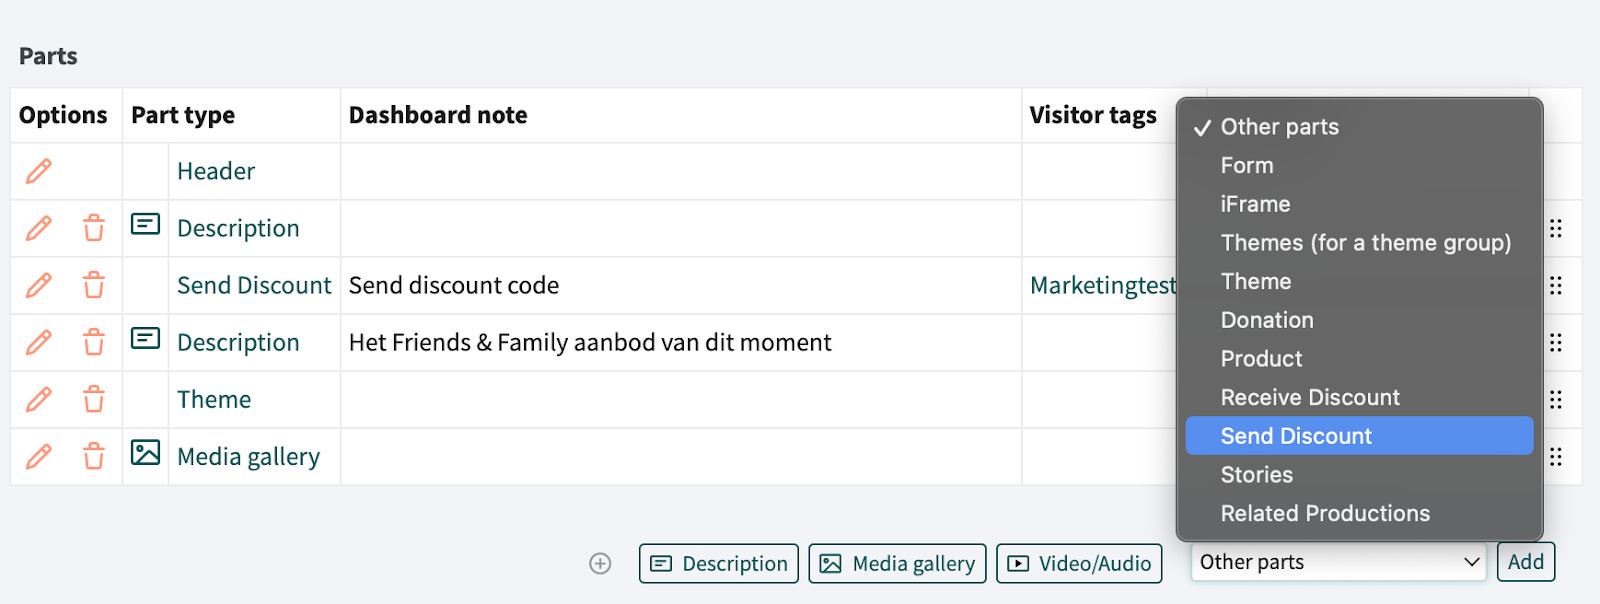The image size is (1600, 604).
Task: Select iFrame from the parts menu
Action: 1255,204
